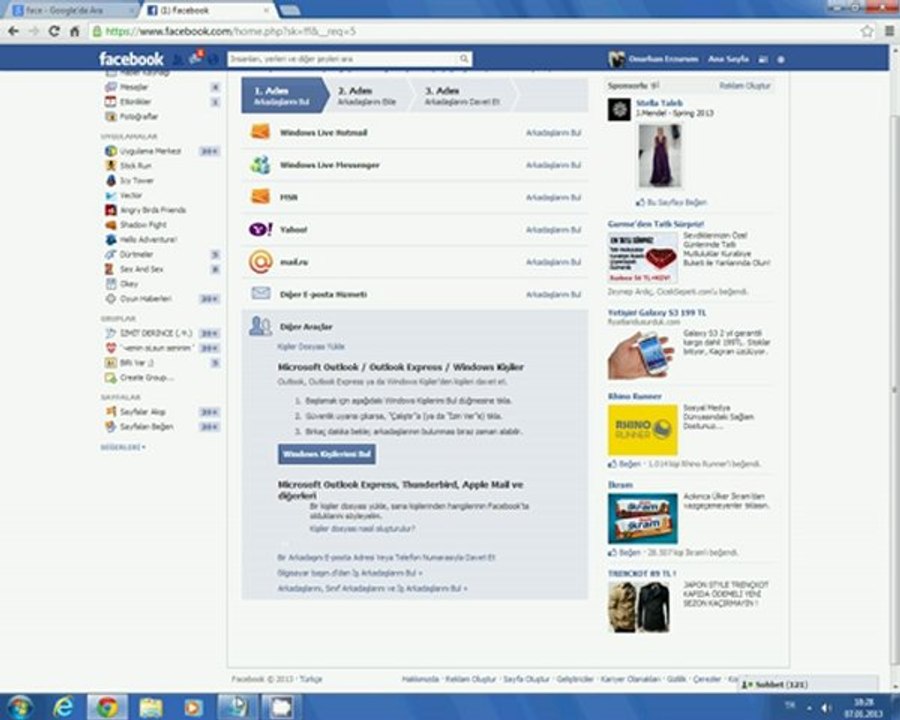Open the Chrome menu icon

pyautogui.click(x=889, y=31)
